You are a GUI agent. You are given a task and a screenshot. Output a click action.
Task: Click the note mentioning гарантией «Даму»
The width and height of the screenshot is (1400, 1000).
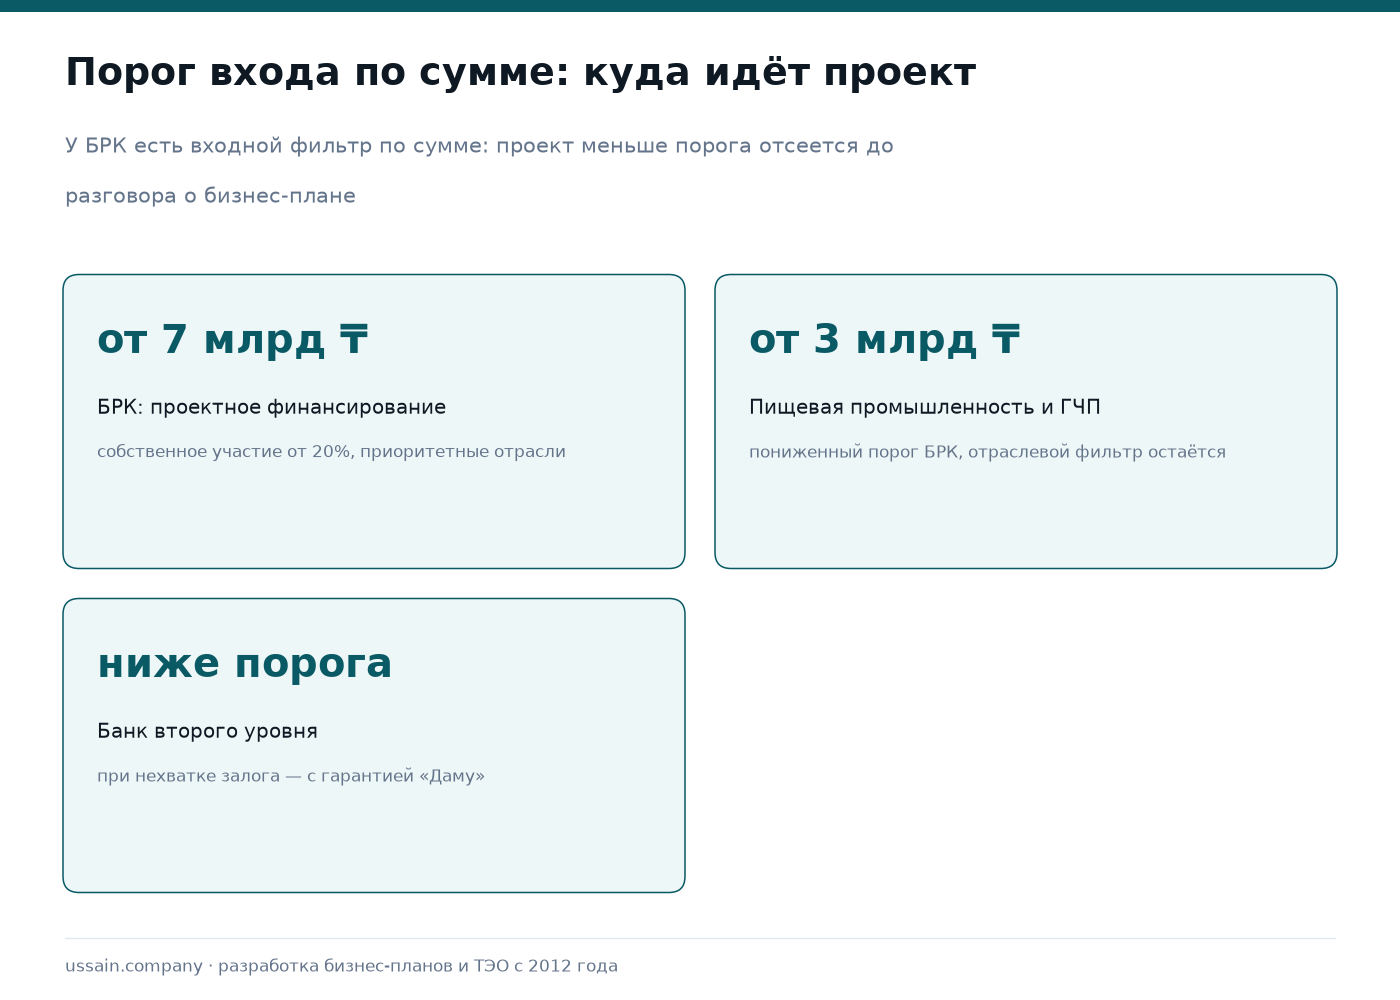291,776
